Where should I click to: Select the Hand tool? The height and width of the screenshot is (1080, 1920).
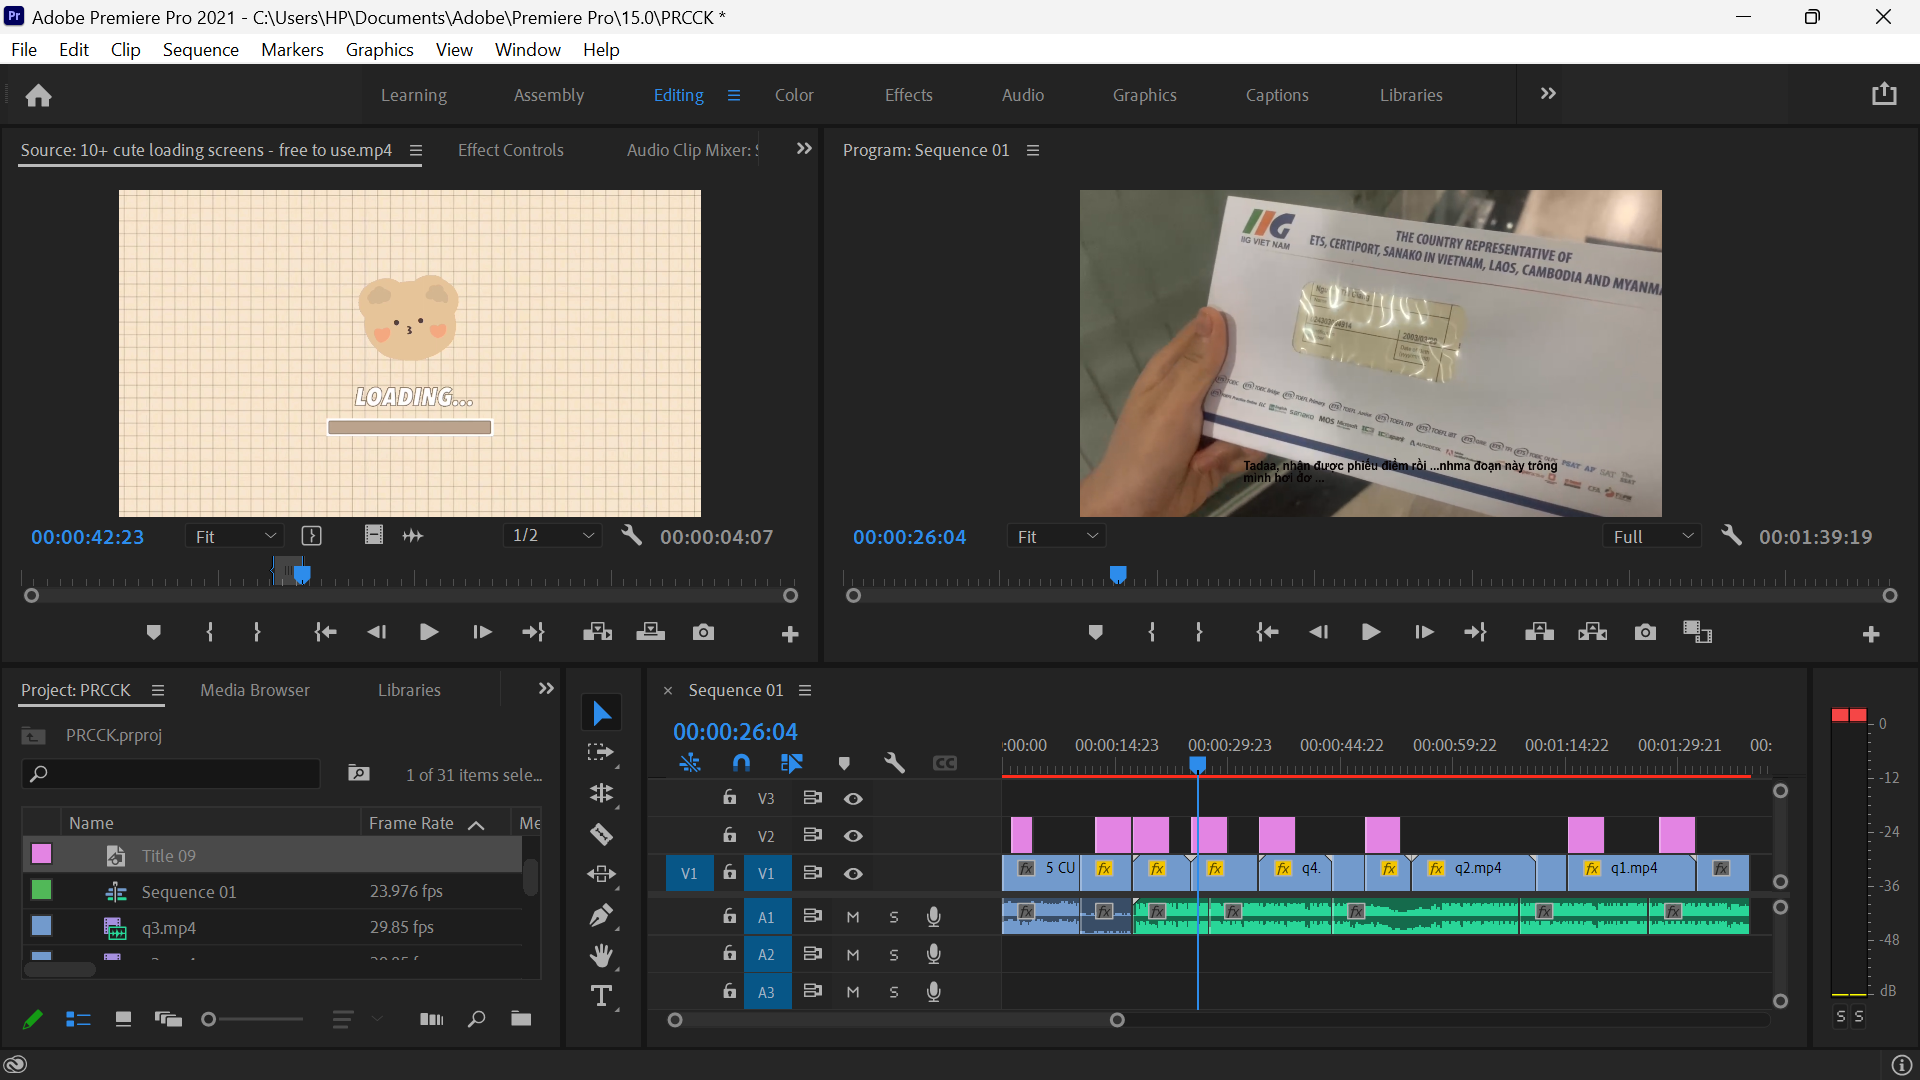point(601,955)
